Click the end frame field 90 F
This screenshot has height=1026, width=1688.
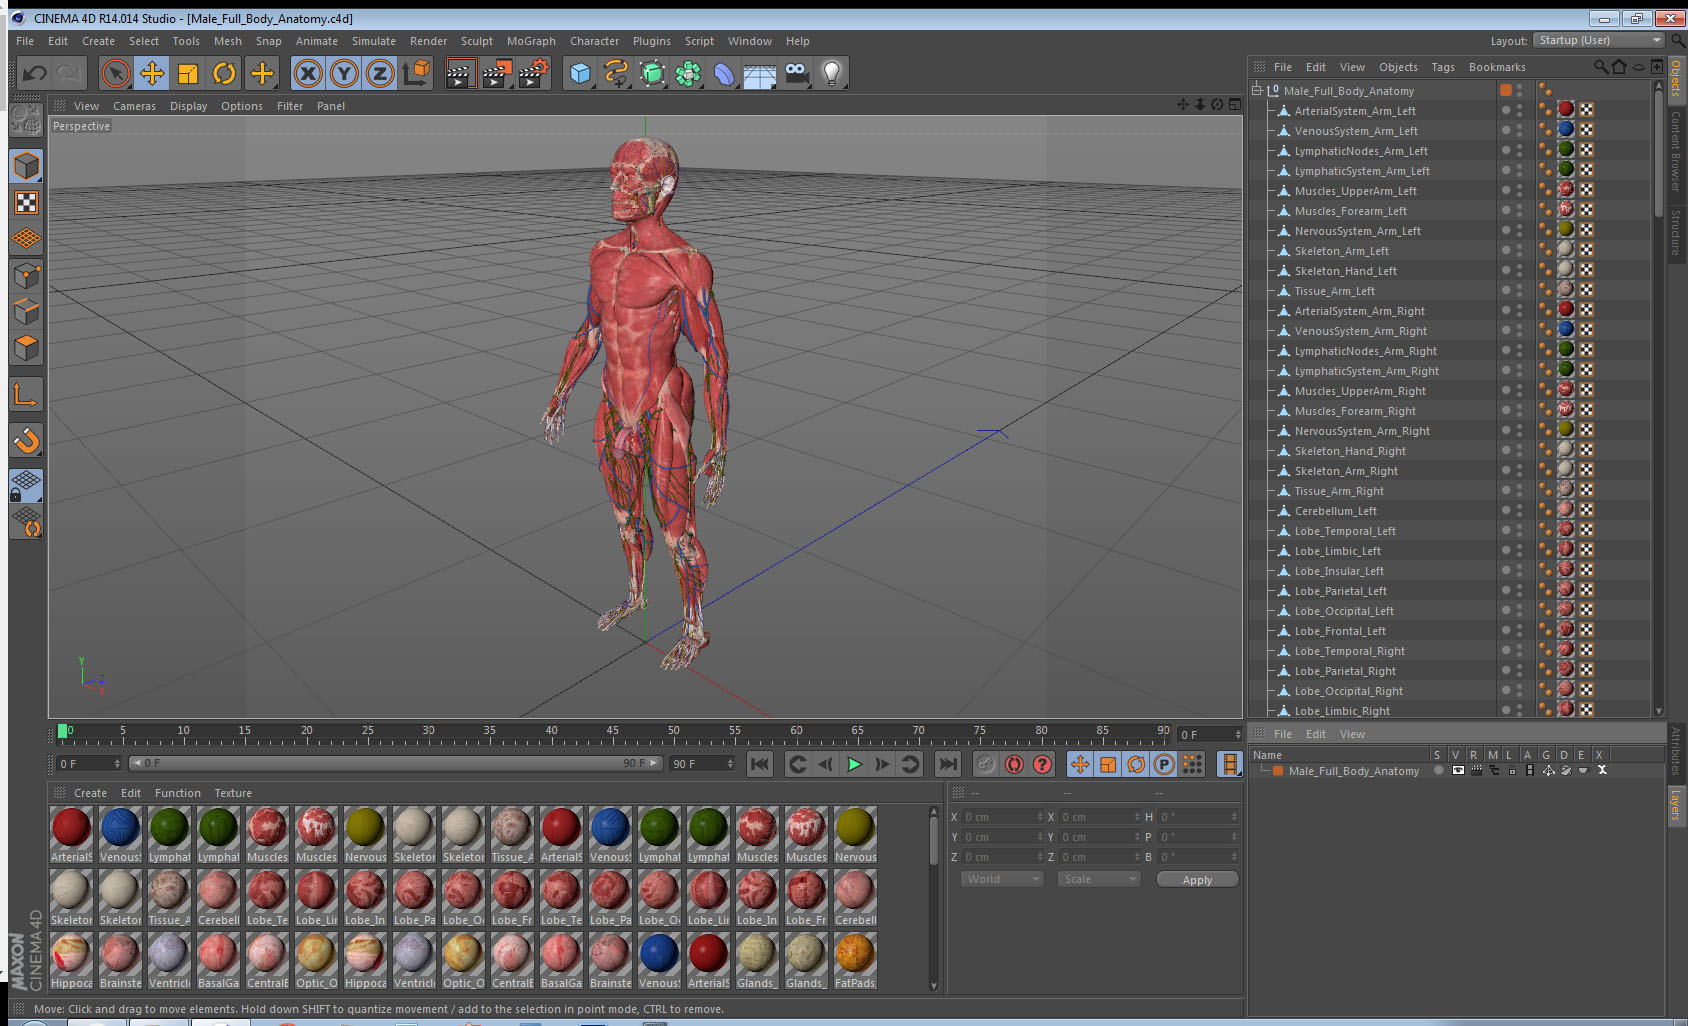point(702,764)
